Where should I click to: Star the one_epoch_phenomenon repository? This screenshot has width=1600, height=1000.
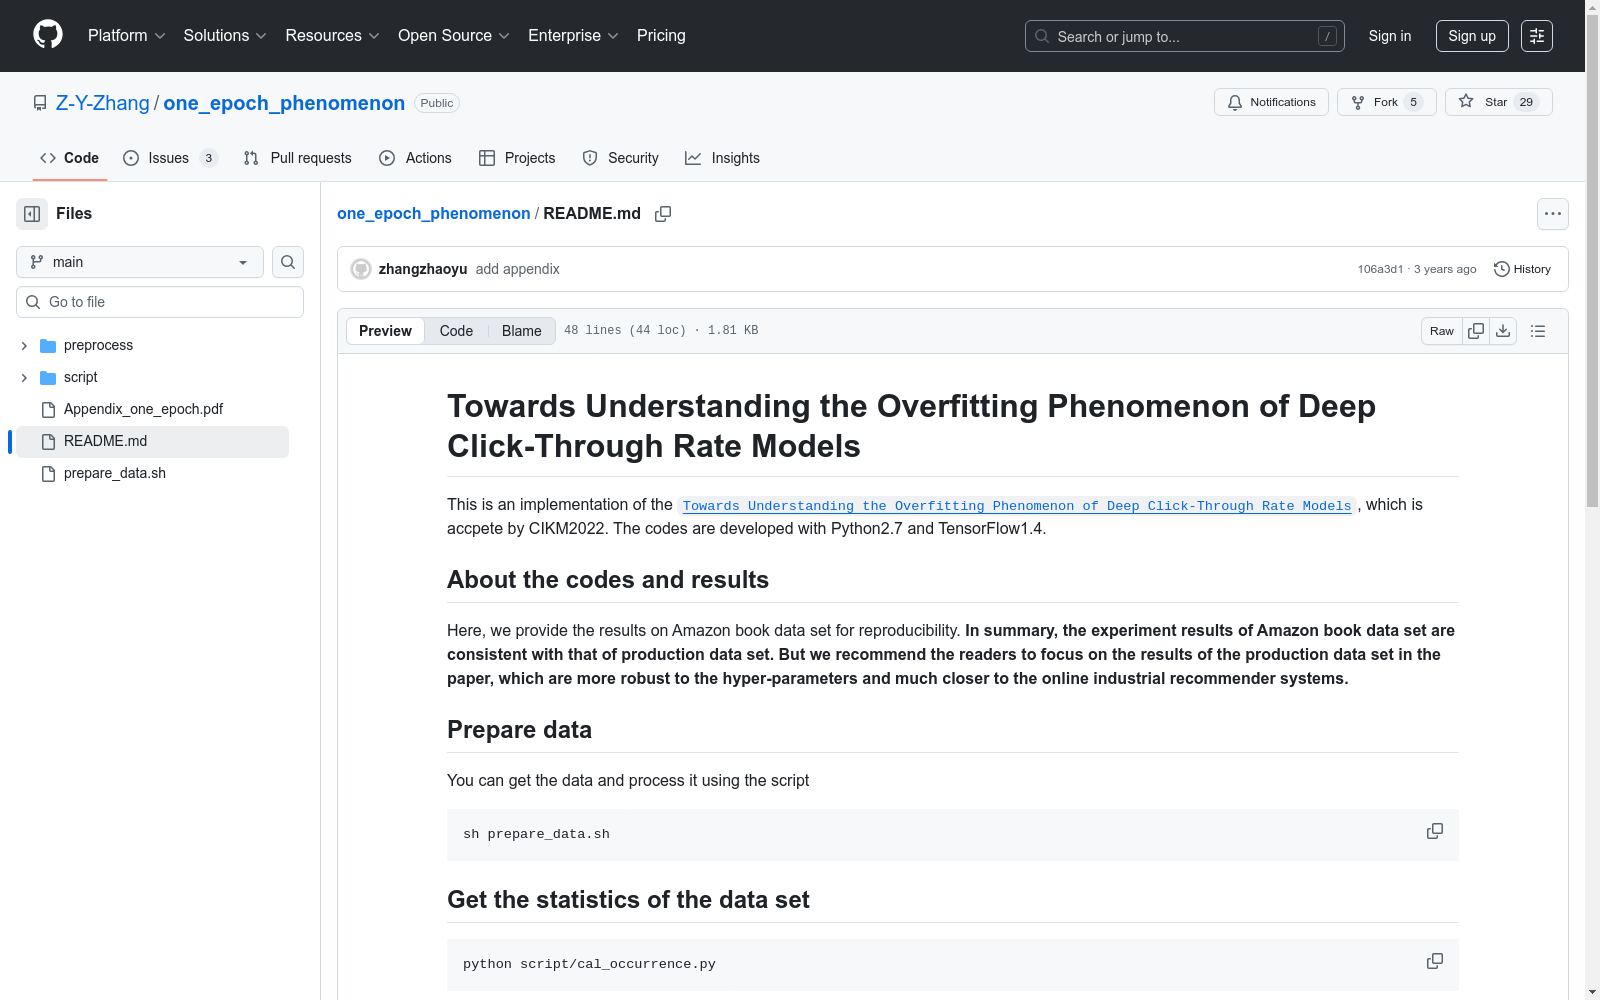point(1497,102)
